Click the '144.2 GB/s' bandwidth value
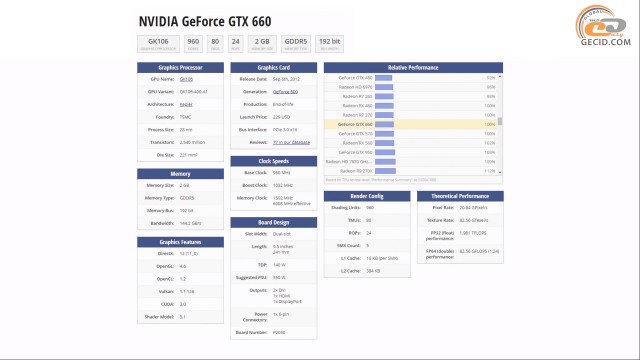 pyautogui.click(x=190, y=223)
